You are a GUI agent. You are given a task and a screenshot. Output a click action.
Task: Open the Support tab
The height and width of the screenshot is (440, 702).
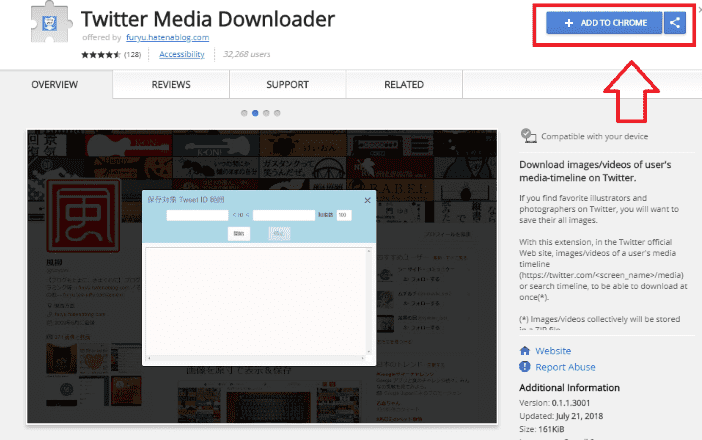coord(287,85)
